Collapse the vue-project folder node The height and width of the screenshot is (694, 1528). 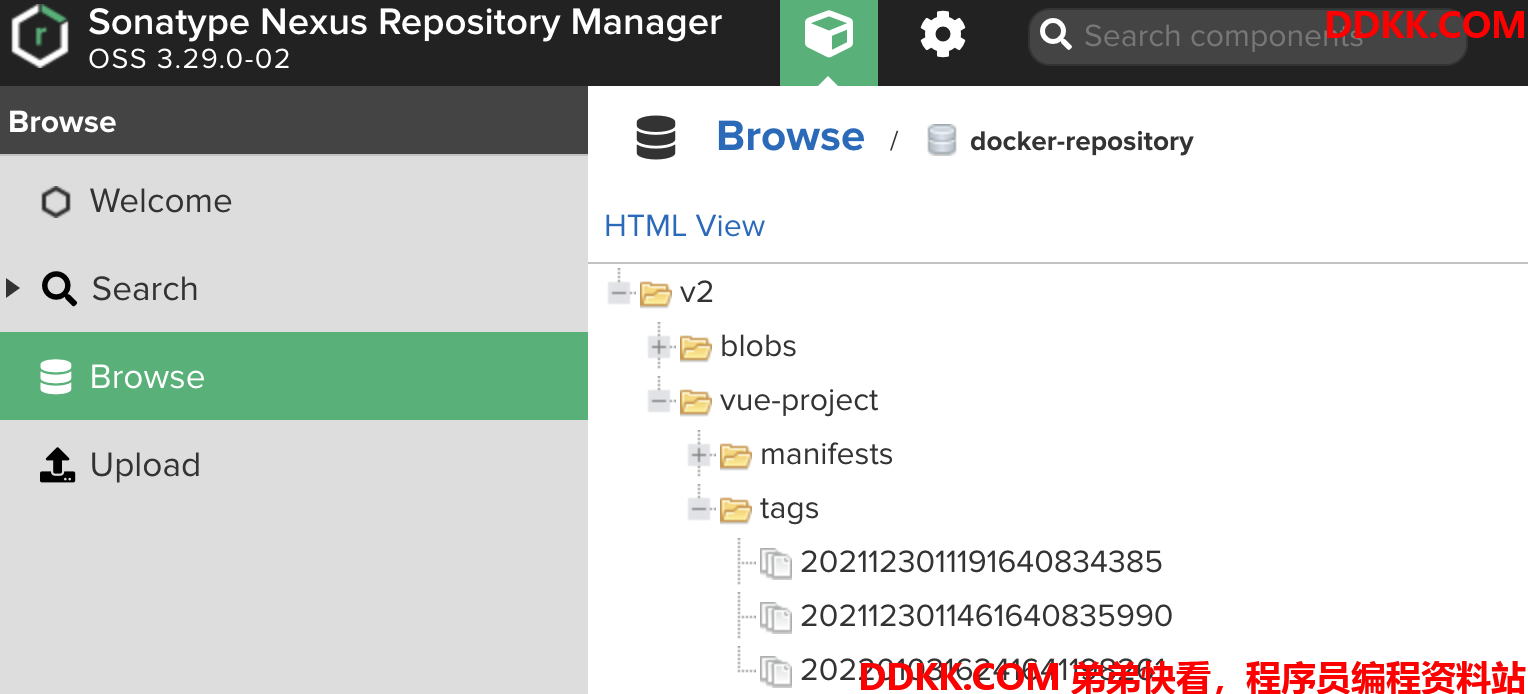click(659, 401)
